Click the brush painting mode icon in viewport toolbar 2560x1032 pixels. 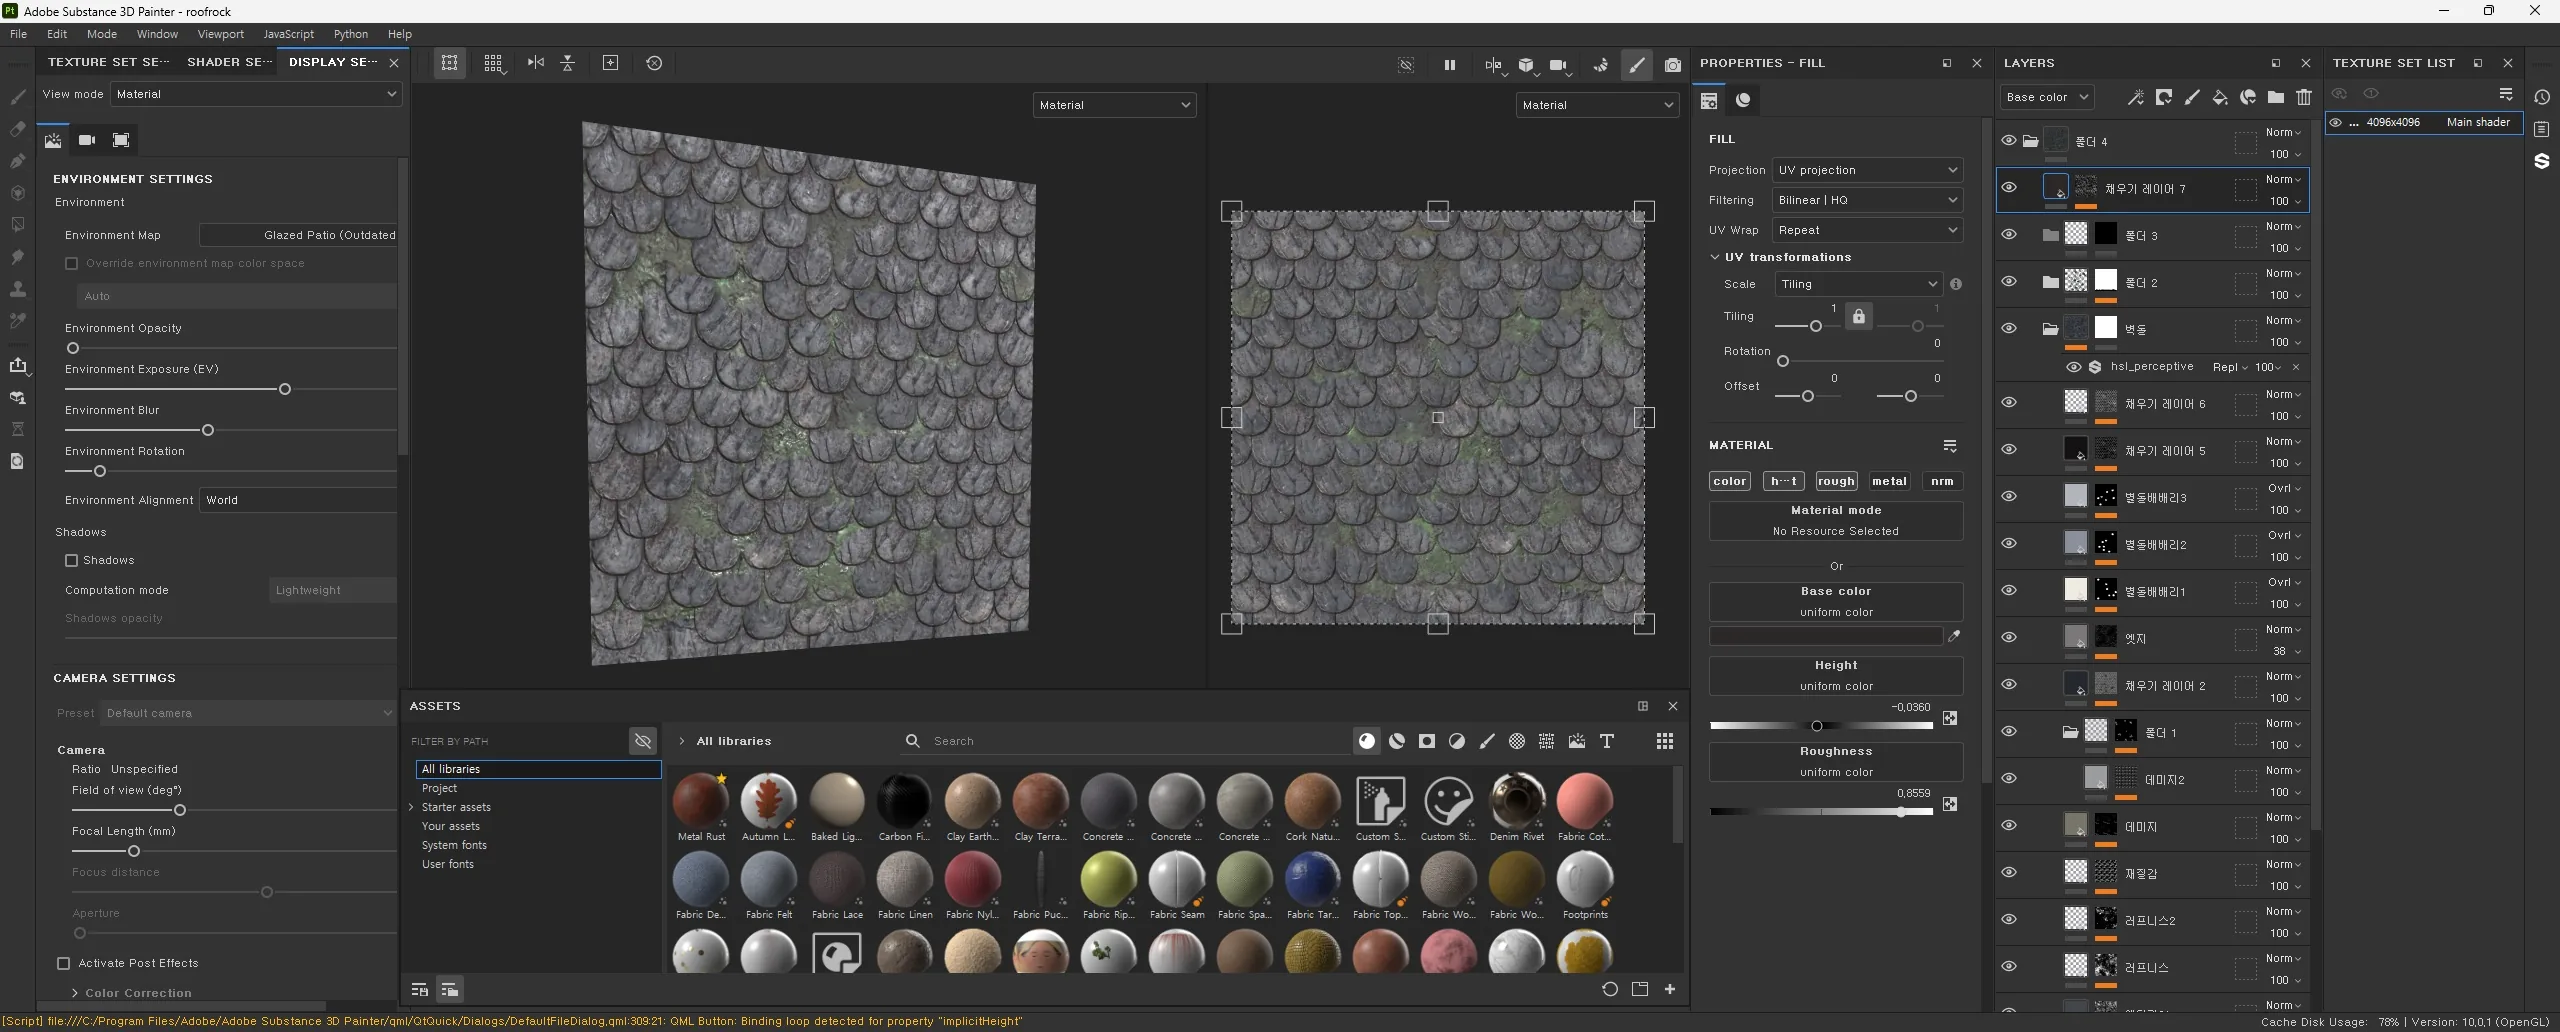pos(1636,65)
